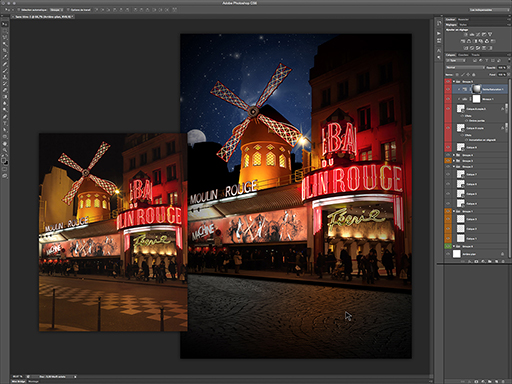Viewport: 512px width, 384px height.
Task: Select the Quick Selection tool
Action: (5, 44)
